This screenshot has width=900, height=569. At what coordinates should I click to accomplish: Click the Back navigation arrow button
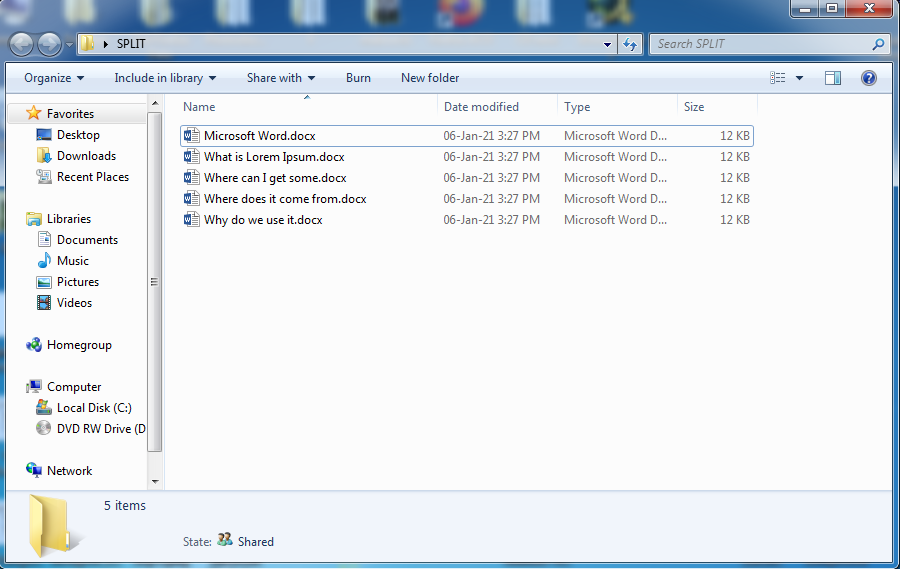pos(22,44)
